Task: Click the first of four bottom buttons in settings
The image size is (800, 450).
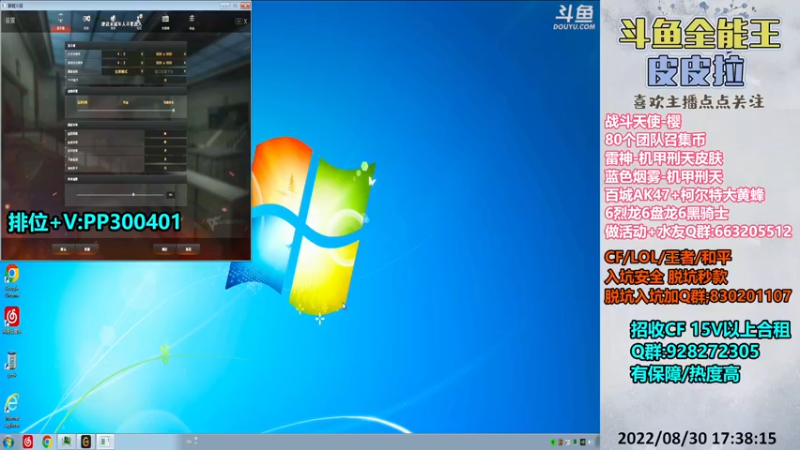Action: click(x=63, y=249)
